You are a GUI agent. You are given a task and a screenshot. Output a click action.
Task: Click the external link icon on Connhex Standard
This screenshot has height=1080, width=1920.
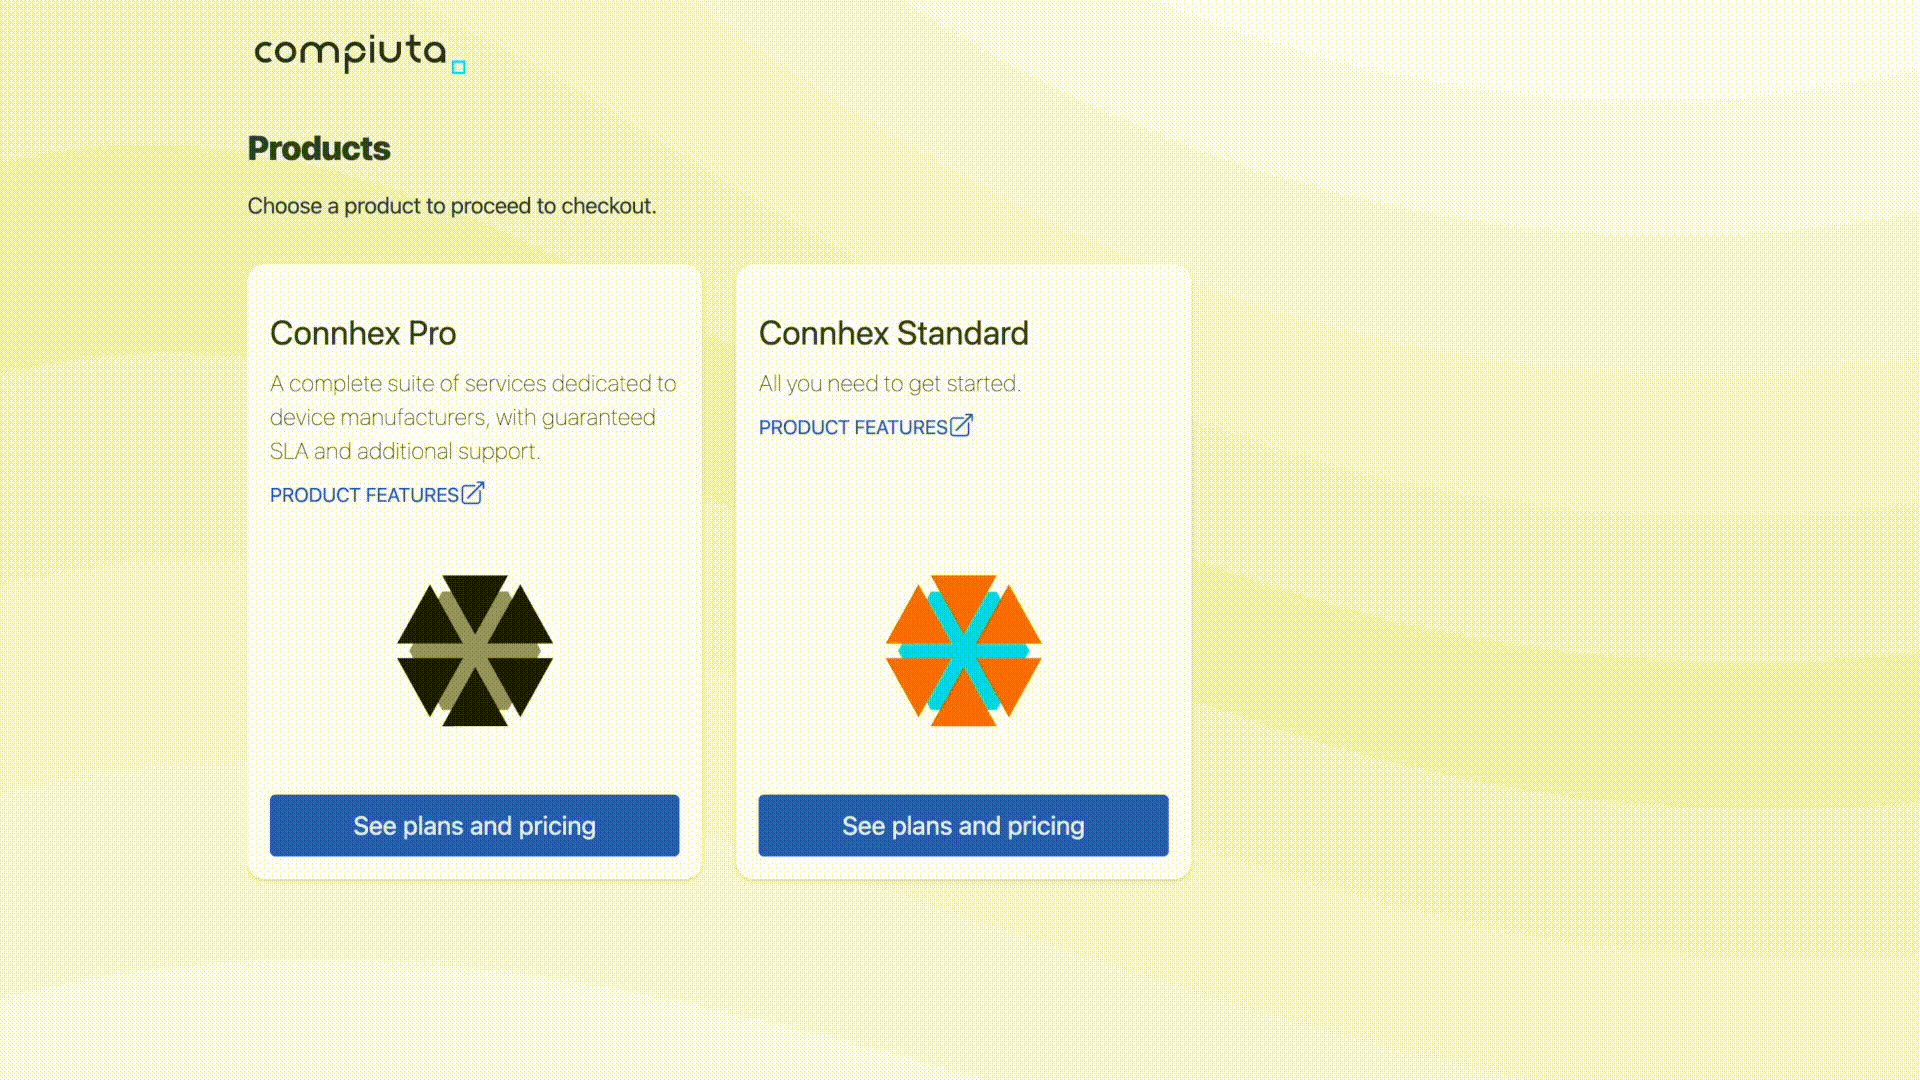point(961,426)
